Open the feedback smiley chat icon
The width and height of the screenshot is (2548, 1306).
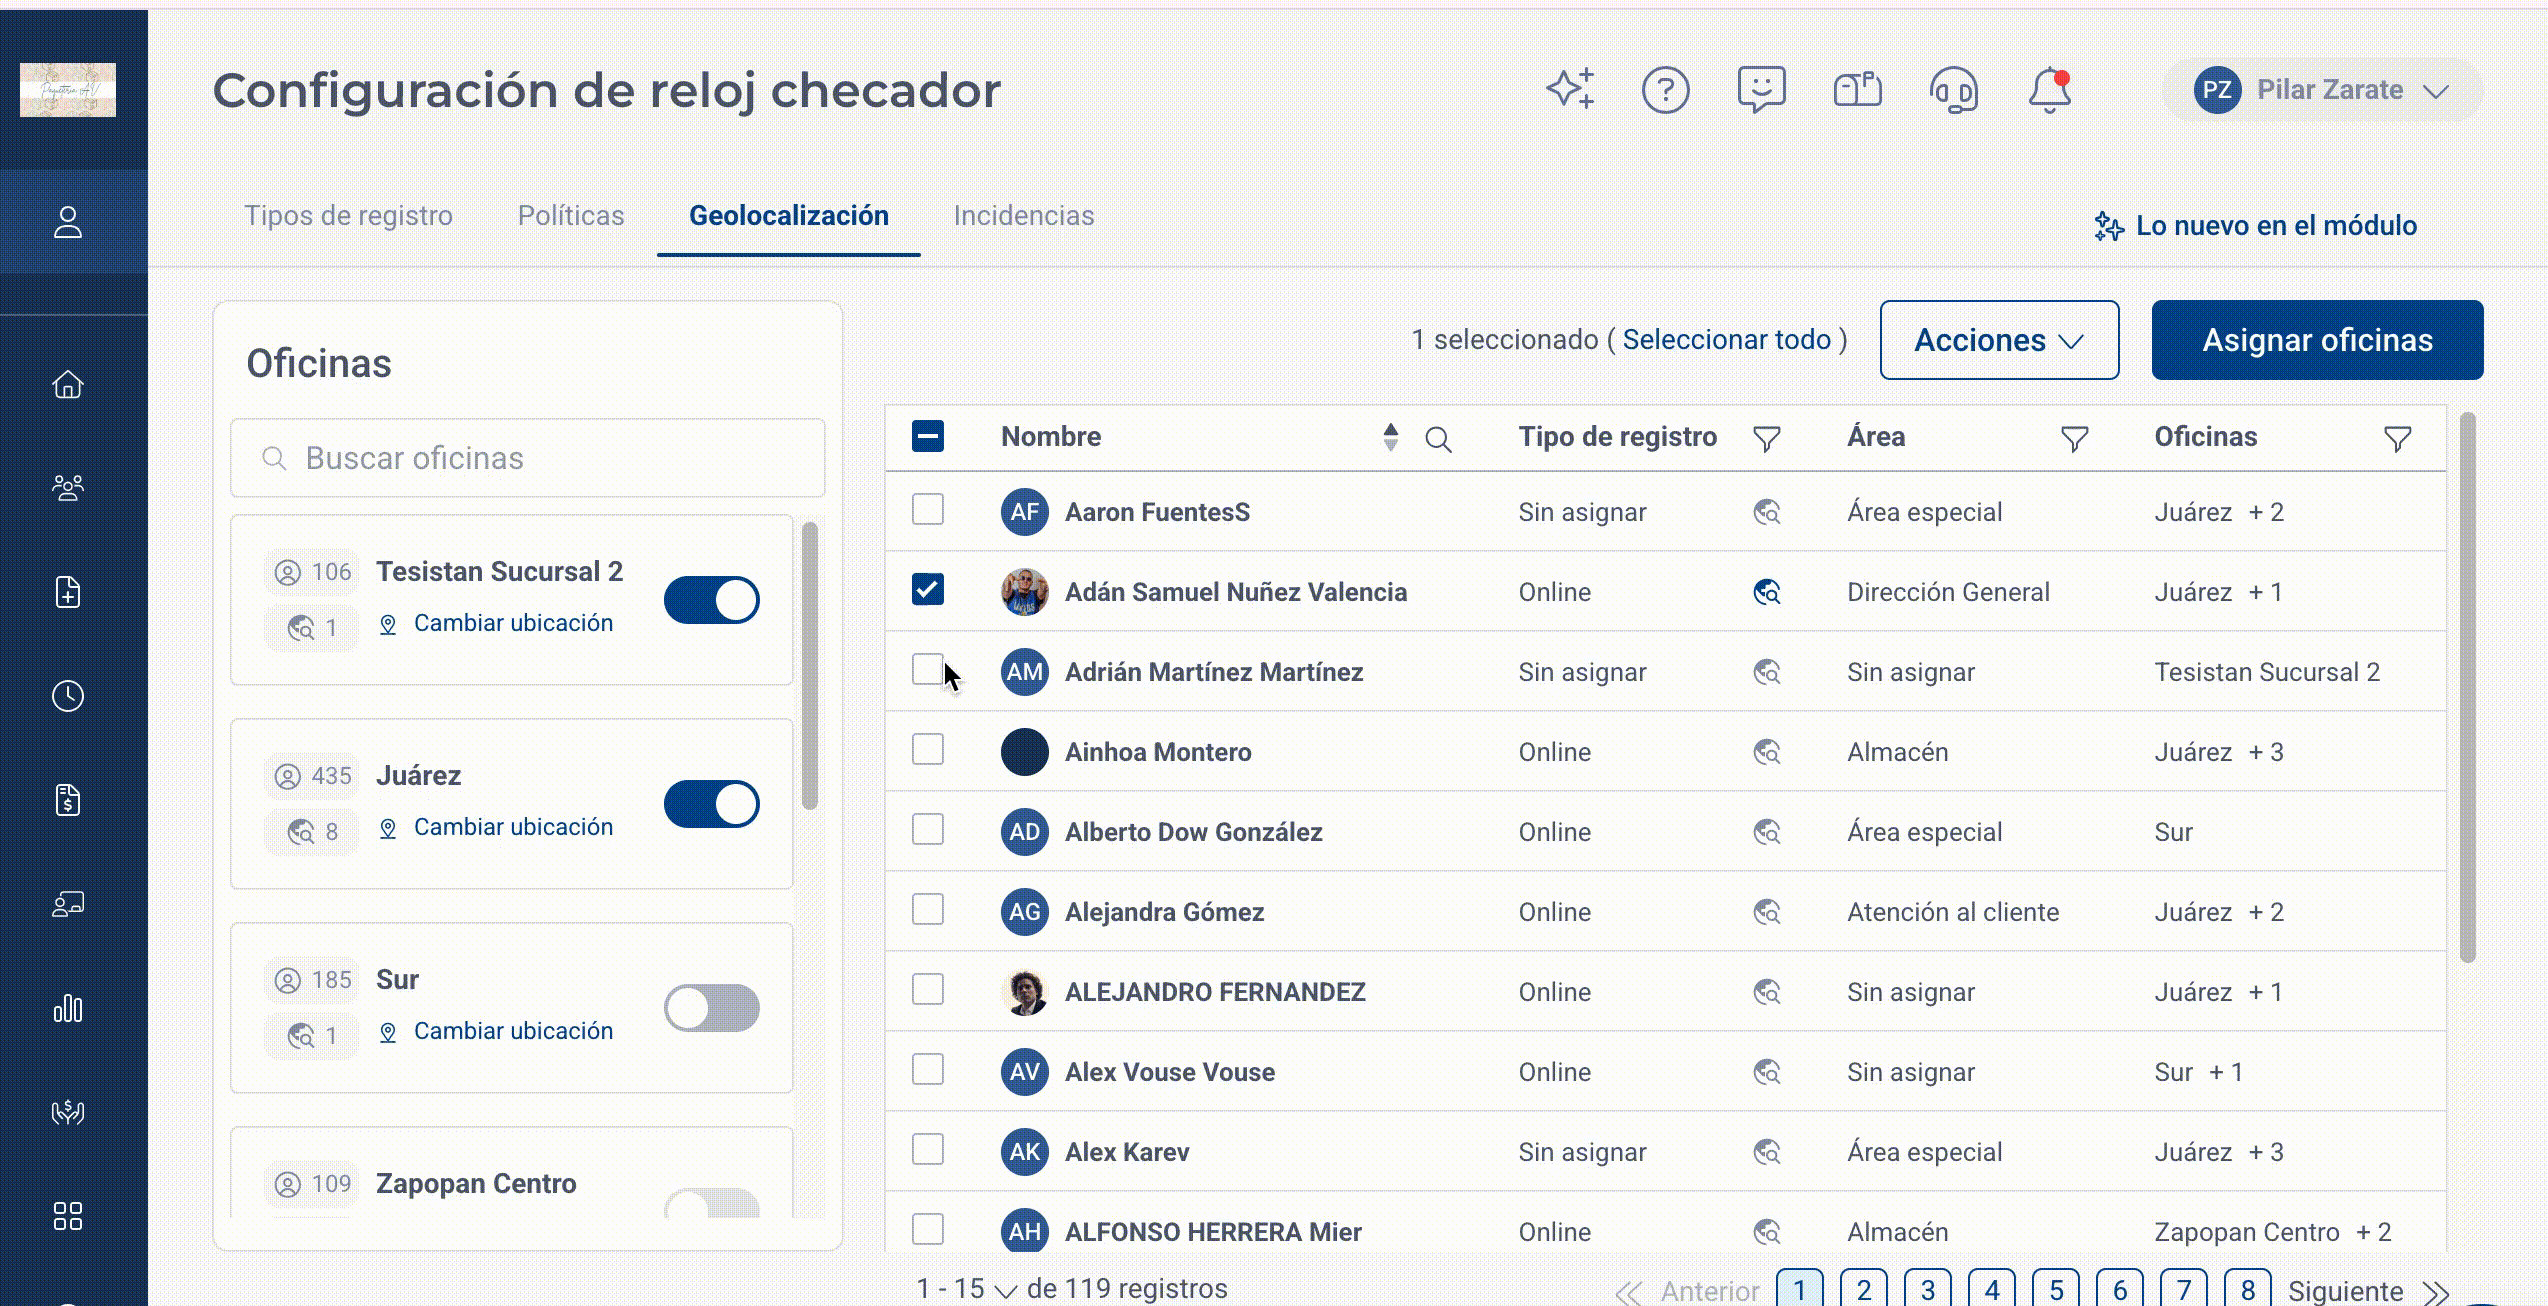[x=1762, y=90]
